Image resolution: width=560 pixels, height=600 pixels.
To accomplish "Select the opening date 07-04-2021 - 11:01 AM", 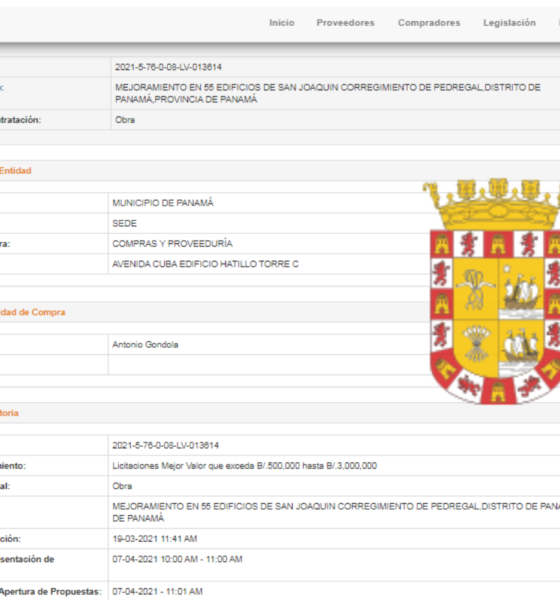I will pyautogui.click(x=157, y=592).
